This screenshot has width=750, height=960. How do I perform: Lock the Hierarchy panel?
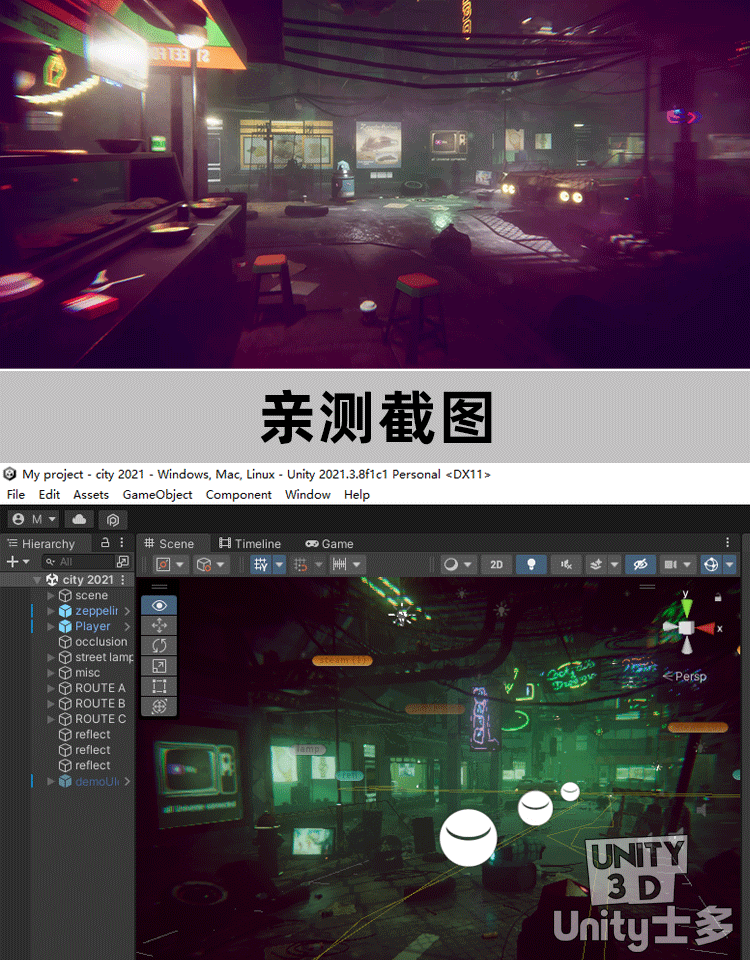tap(105, 542)
